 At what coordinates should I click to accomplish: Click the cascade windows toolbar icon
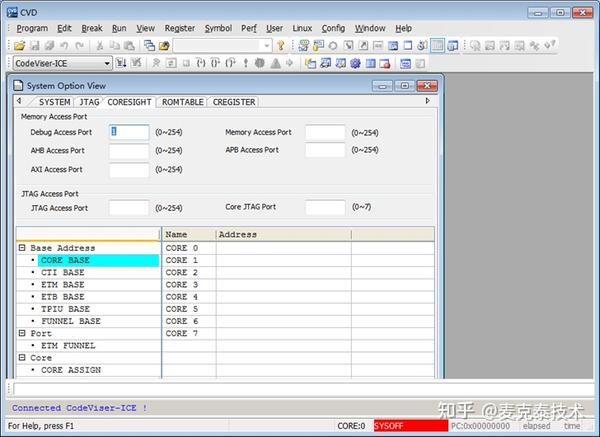tap(149, 46)
